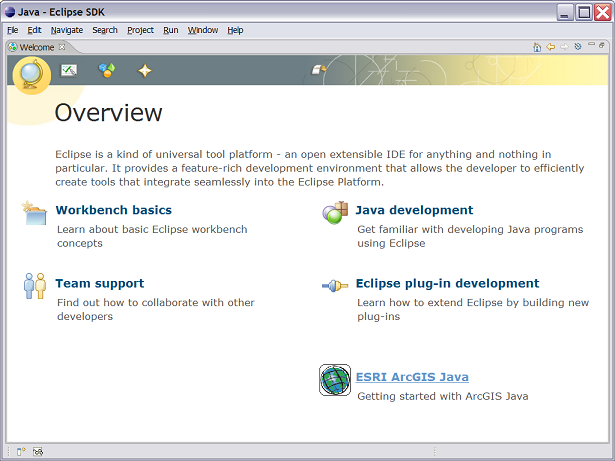
Task: Click the Workbench basics folder icon
Action: tap(34, 213)
